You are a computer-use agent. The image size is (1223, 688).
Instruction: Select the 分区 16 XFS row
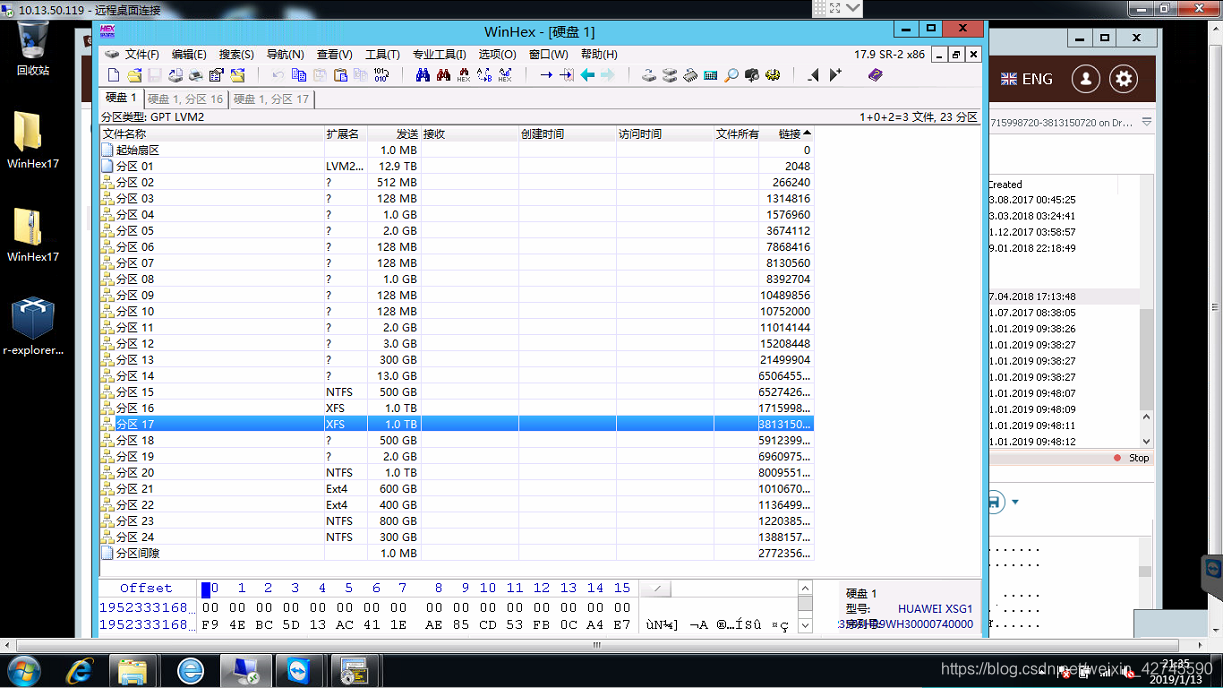click(x=456, y=408)
